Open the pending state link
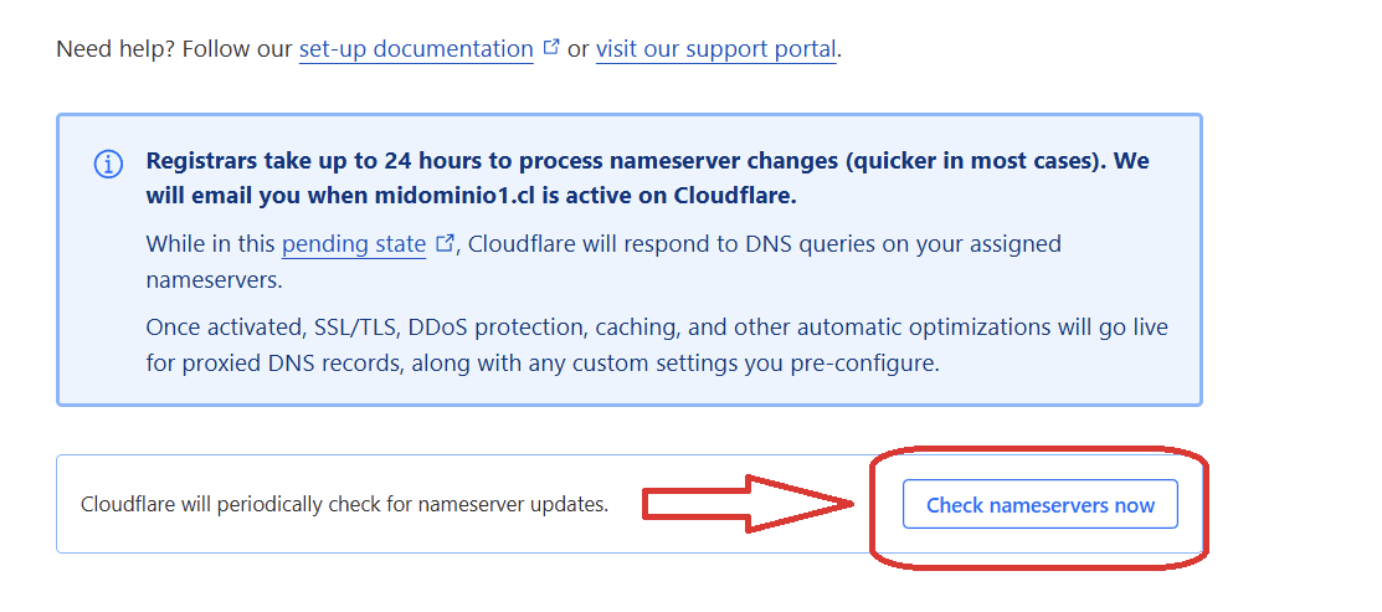This screenshot has height=612, width=1382. click(353, 244)
